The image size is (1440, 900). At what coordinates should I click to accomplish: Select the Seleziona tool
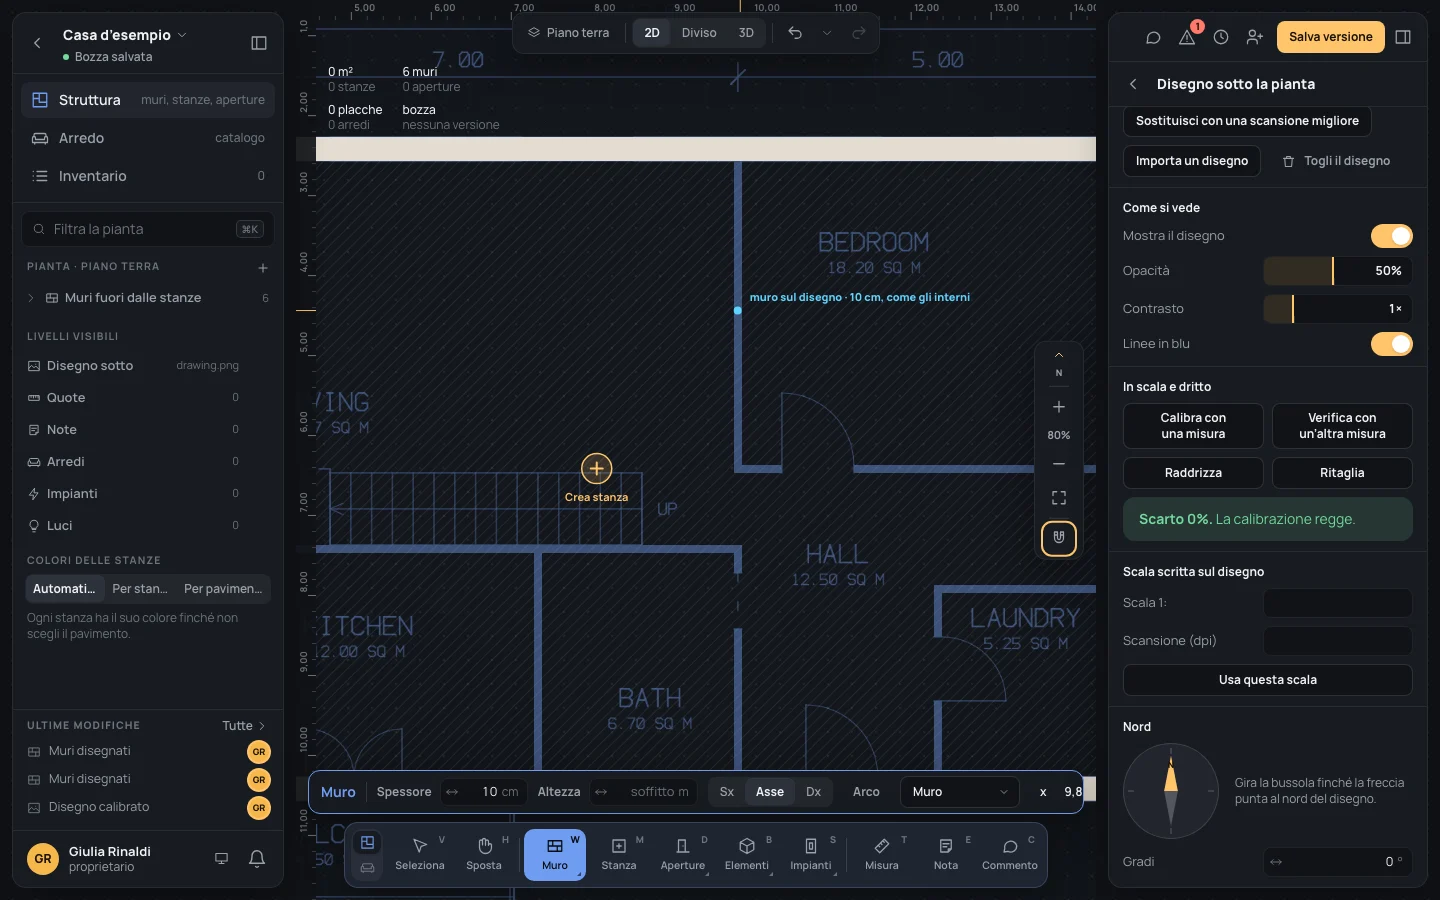[x=420, y=854]
